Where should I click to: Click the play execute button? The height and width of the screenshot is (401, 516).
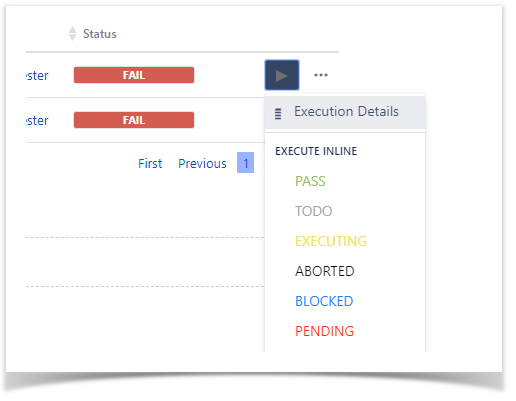click(282, 75)
